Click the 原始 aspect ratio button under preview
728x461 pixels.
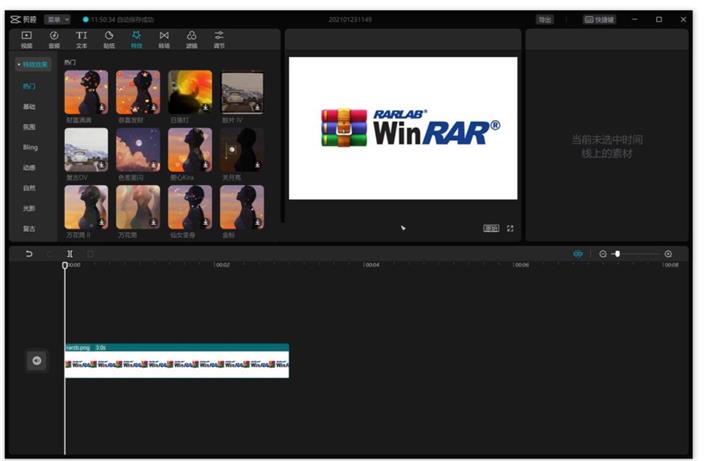click(x=491, y=228)
